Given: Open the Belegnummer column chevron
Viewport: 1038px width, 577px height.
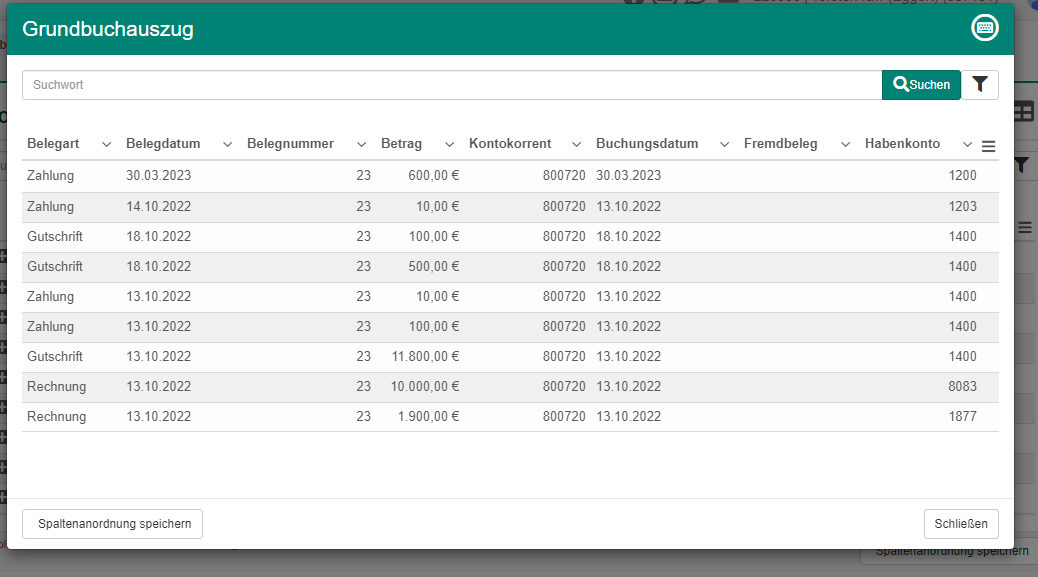Looking at the screenshot, I should [361, 144].
